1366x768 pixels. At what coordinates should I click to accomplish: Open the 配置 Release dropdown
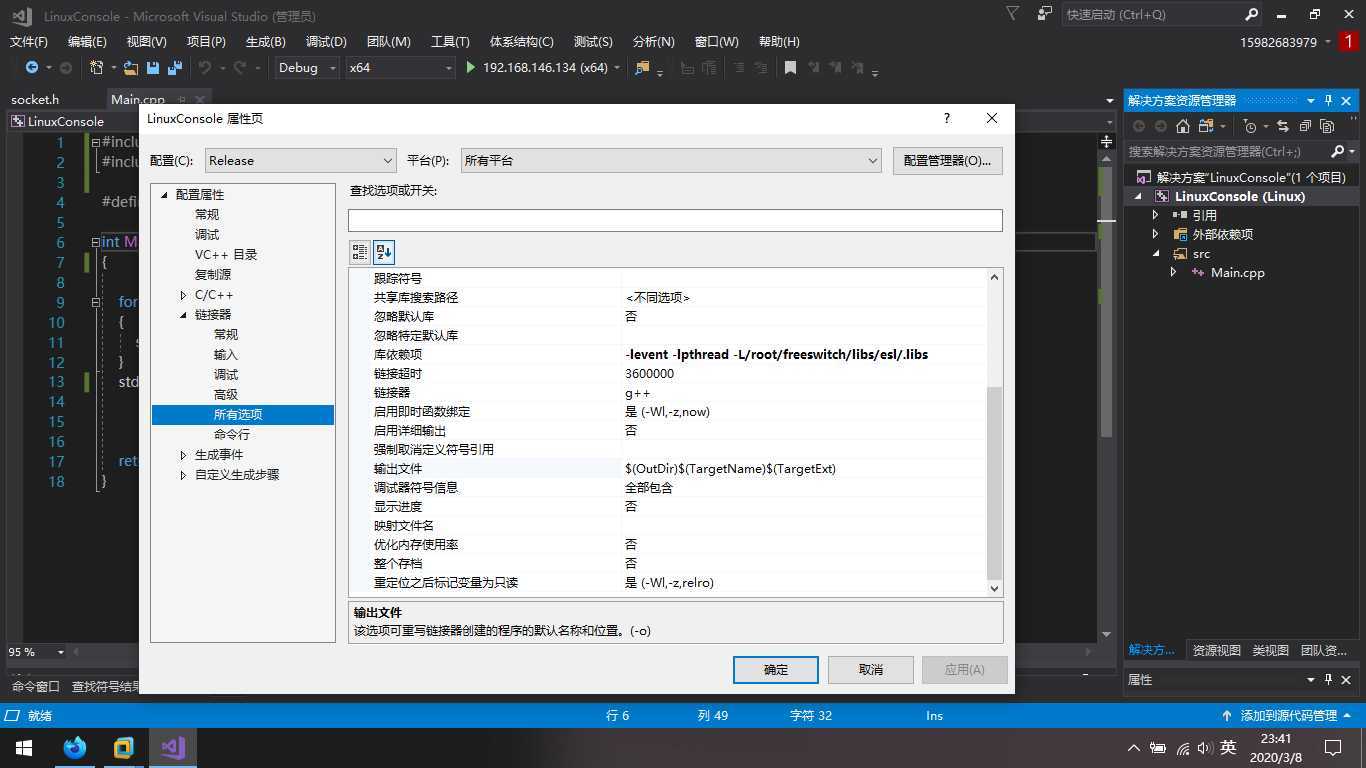pyautogui.click(x=300, y=161)
